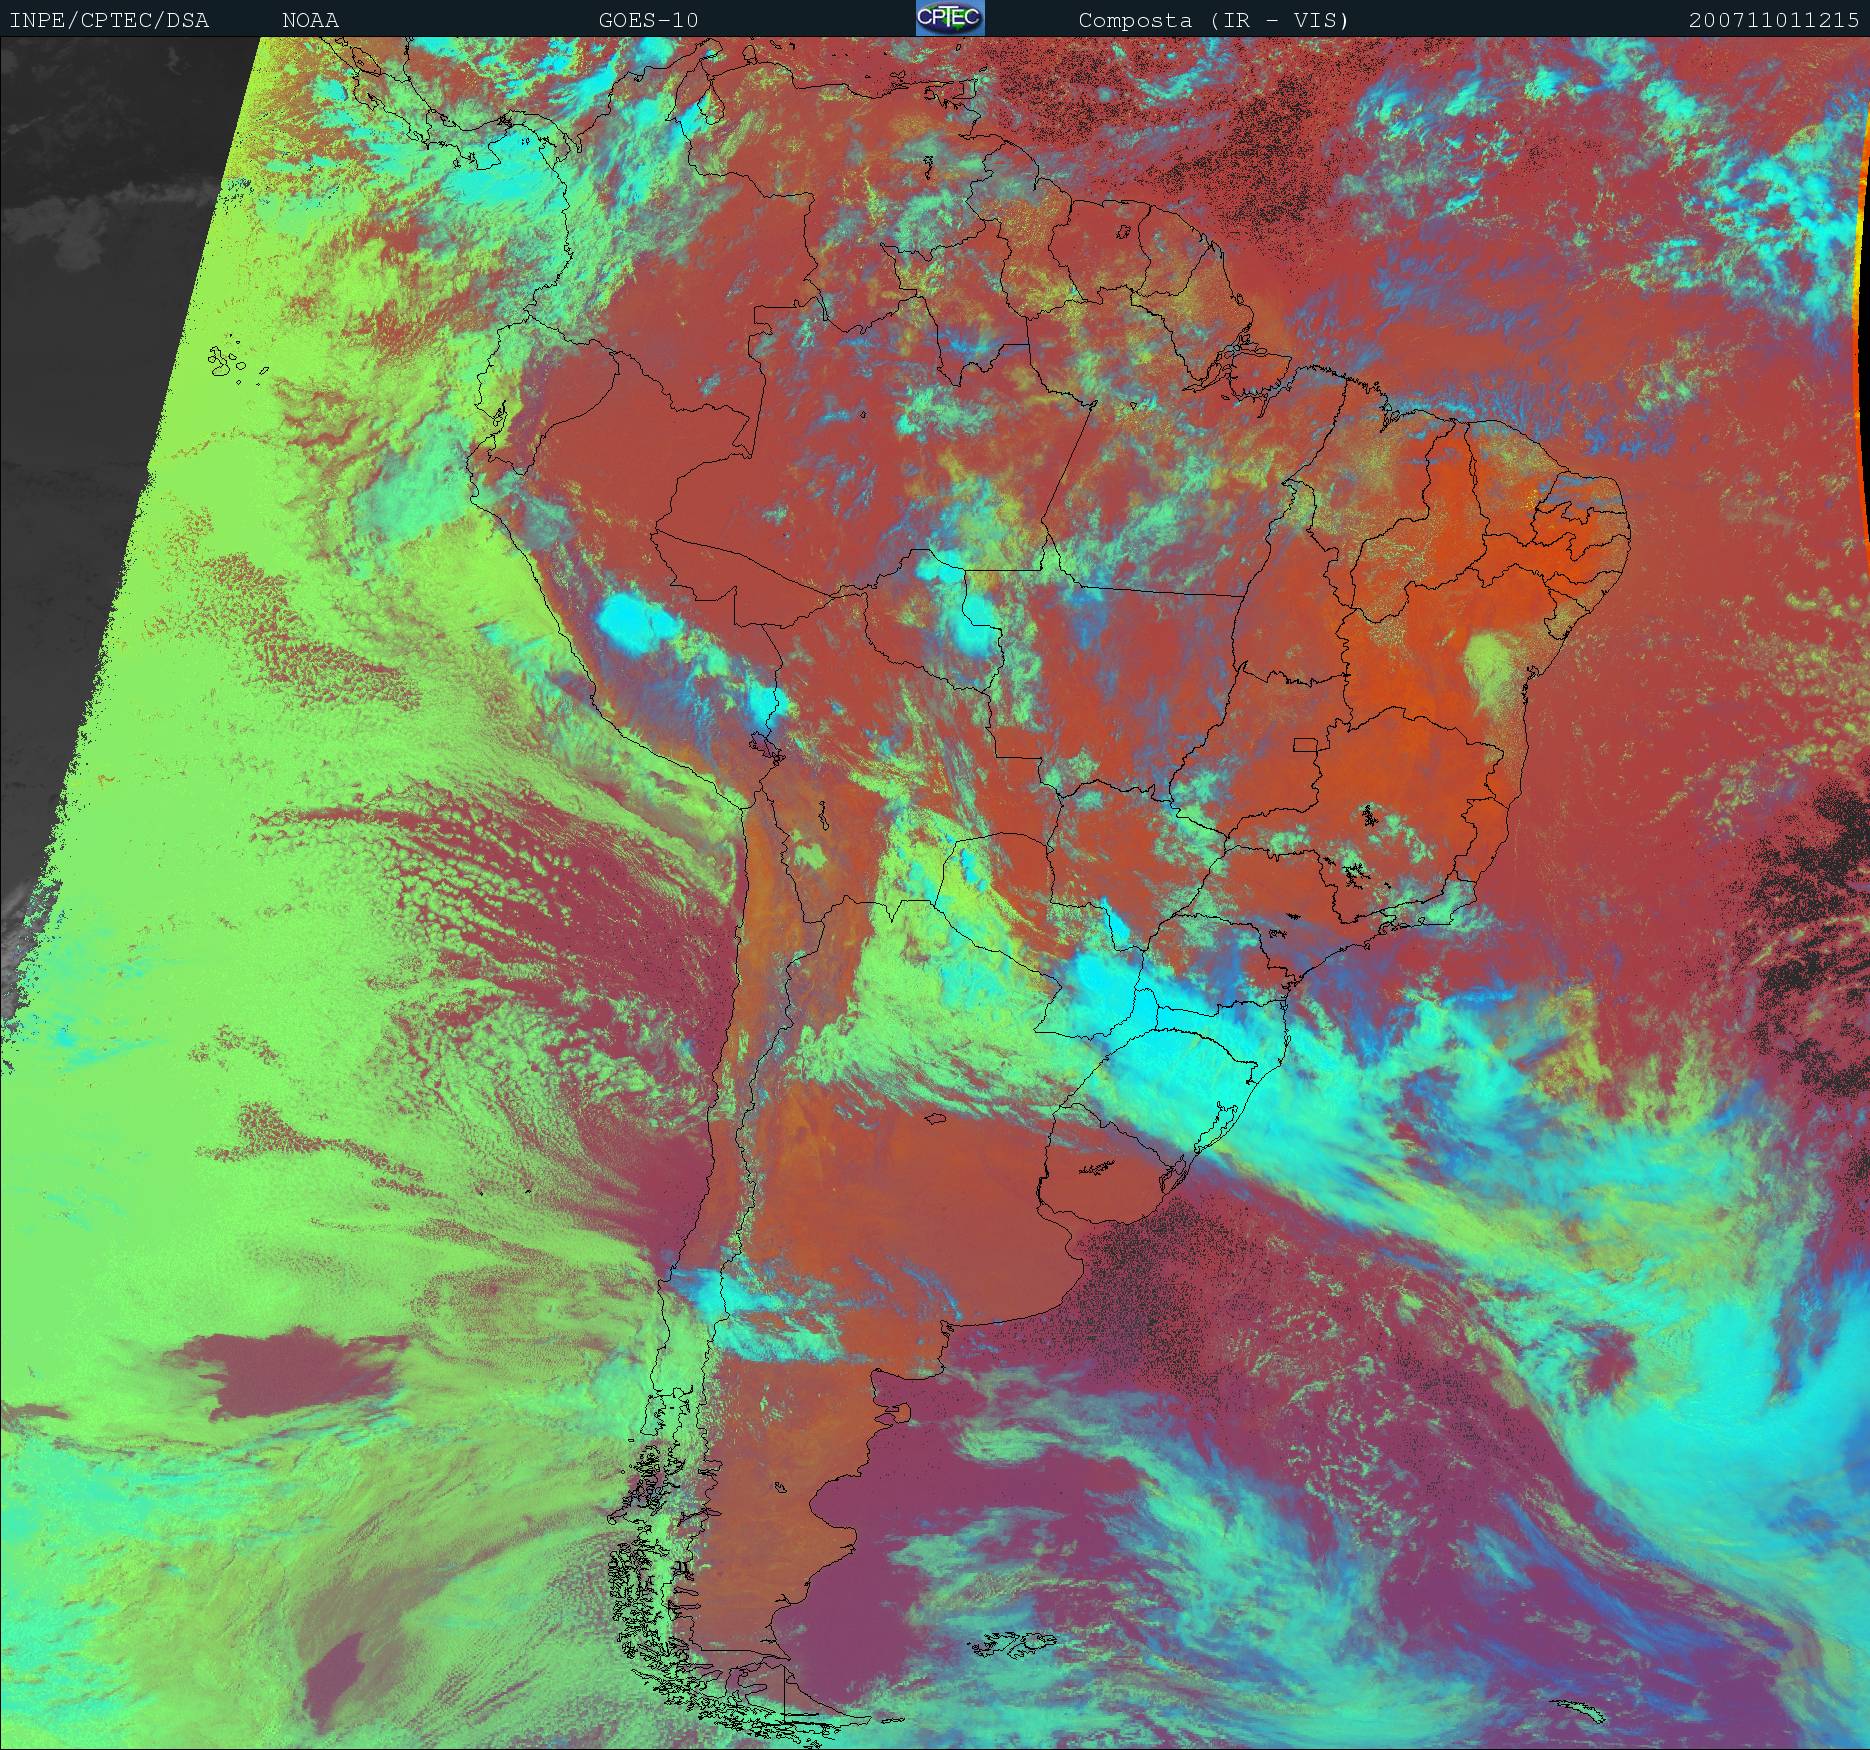Click the "INPE/CPTEC/DSA" header text
The image size is (1870, 1750).
[x=110, y=20]
